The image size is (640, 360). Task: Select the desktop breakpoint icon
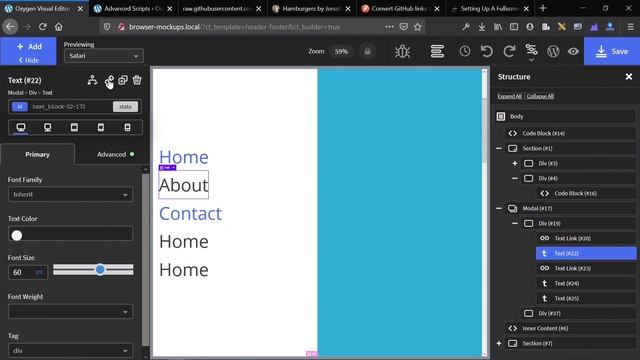coord(21,127)
